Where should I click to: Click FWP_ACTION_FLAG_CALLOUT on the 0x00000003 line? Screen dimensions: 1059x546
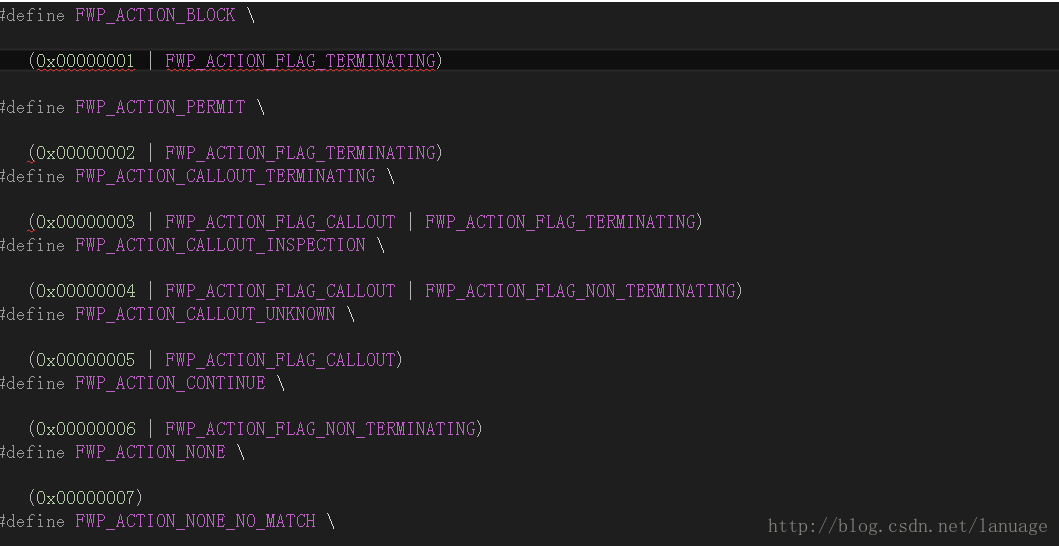click(280, 222)
